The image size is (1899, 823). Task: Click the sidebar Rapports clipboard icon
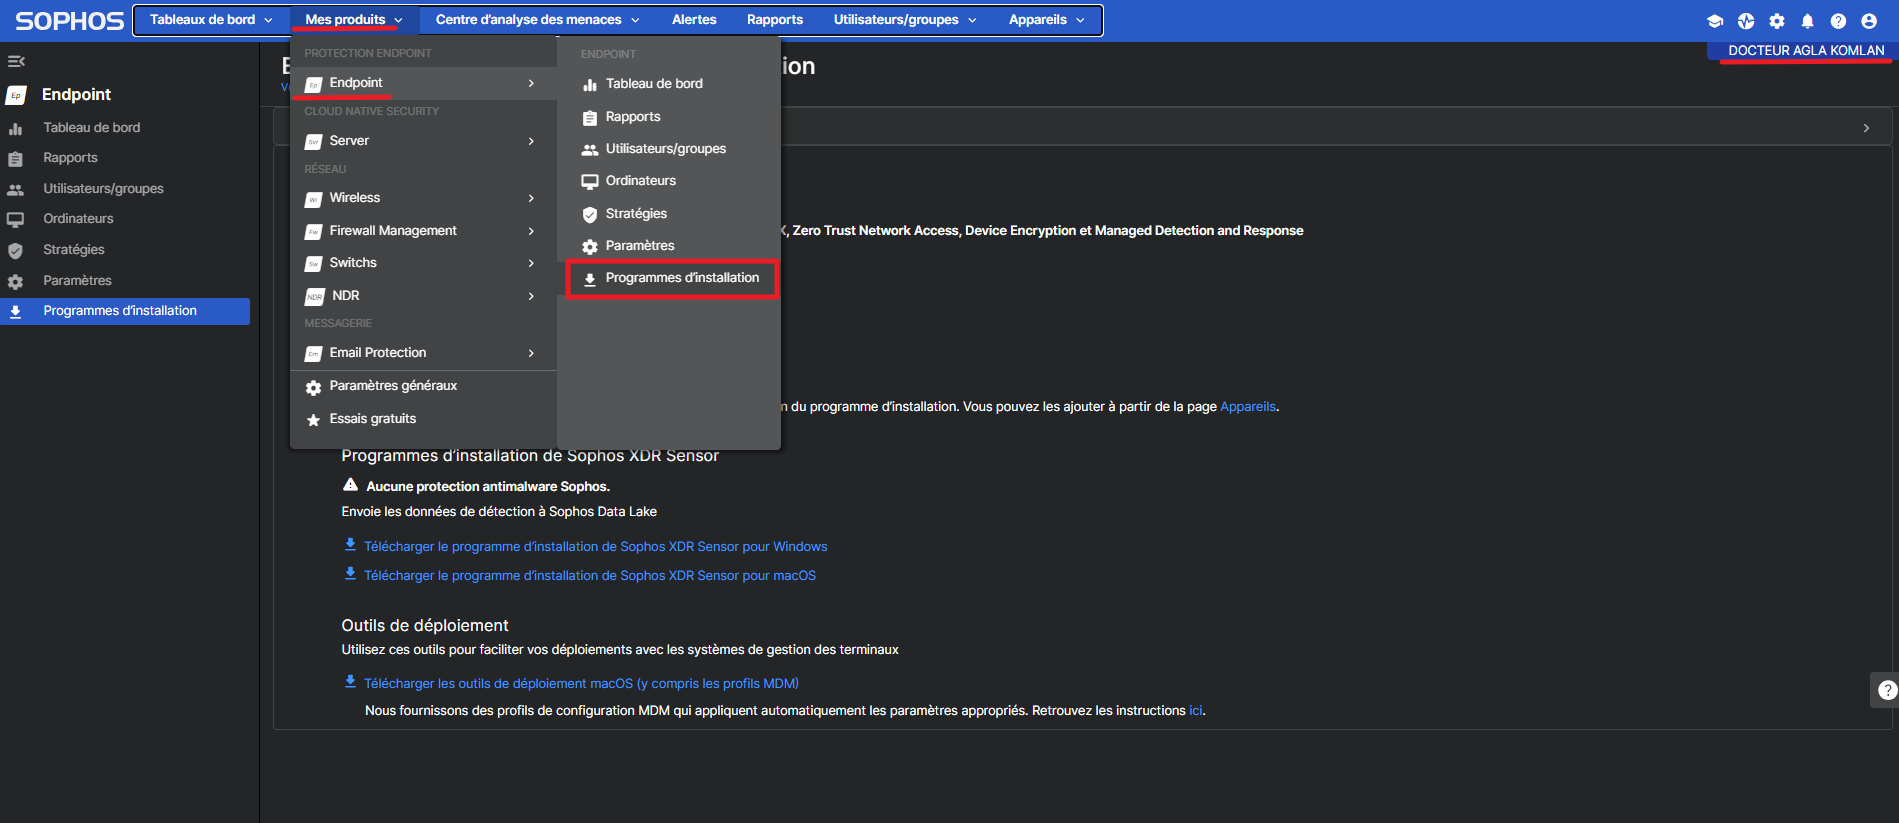[x=15, y=159]
